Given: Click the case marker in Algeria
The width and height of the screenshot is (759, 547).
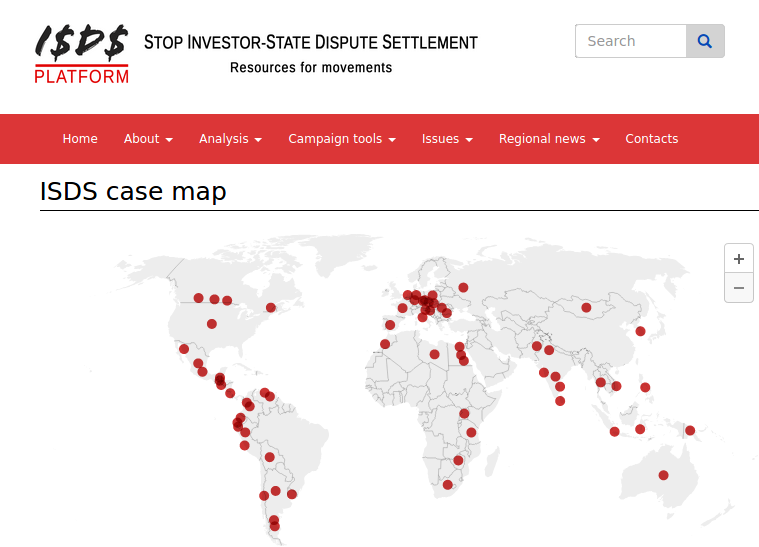Looking at the screenshot, I should click(434, 354).
